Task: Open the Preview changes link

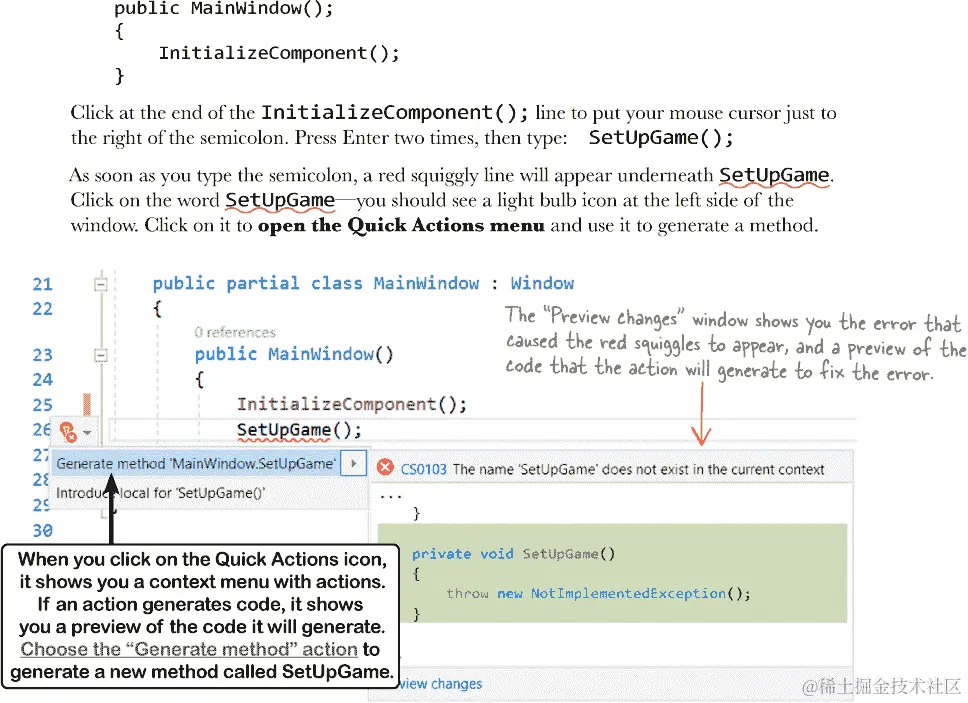Action: pos(440,684)
